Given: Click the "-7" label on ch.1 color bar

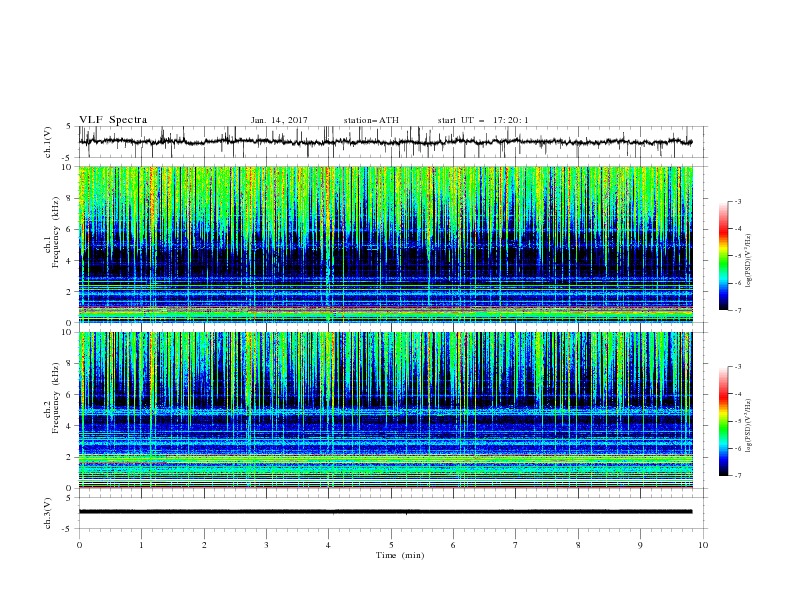Looking at the screenshot, I should 738,310.
